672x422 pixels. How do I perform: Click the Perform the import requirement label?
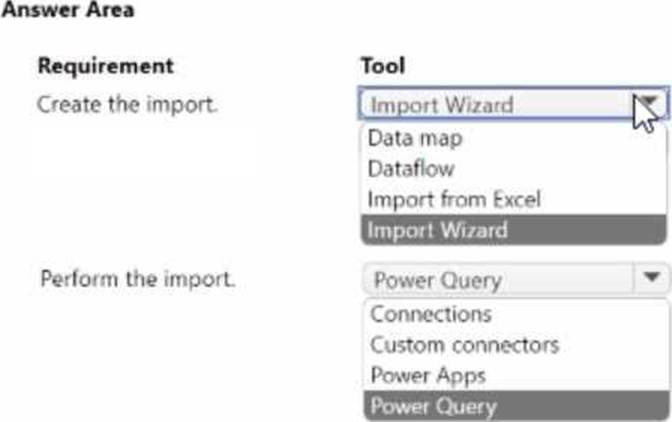138,278
